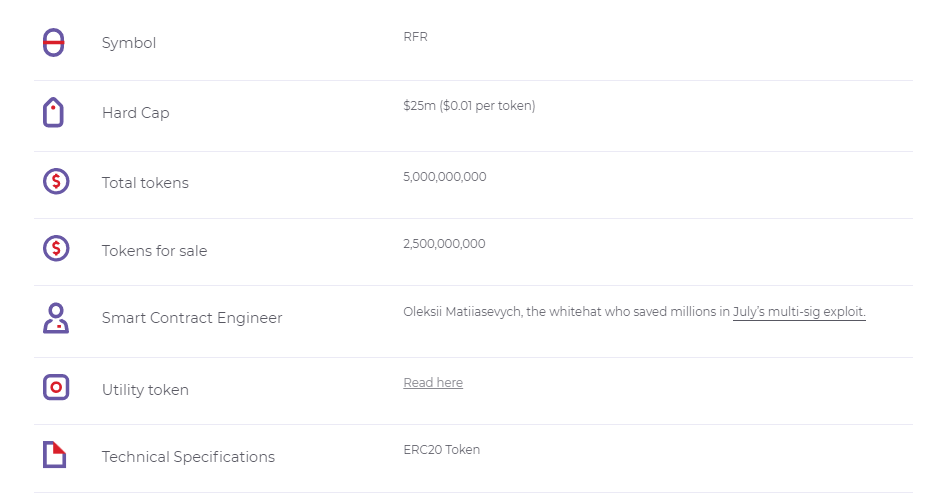The width and height of the screenshot is (942, 497).
Task: Click the Symbol label text
Action: tap(129, 43)
